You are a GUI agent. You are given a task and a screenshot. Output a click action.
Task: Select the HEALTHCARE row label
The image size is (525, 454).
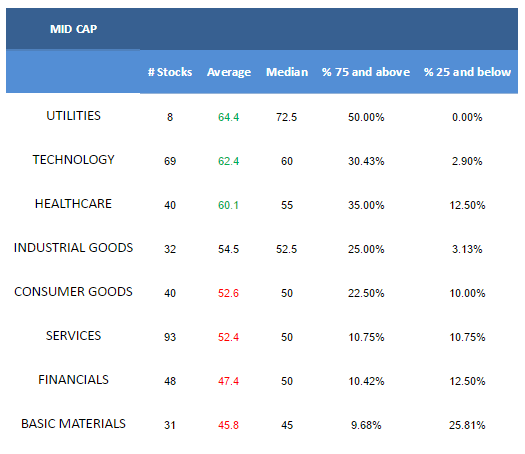[x=73, y=204]
